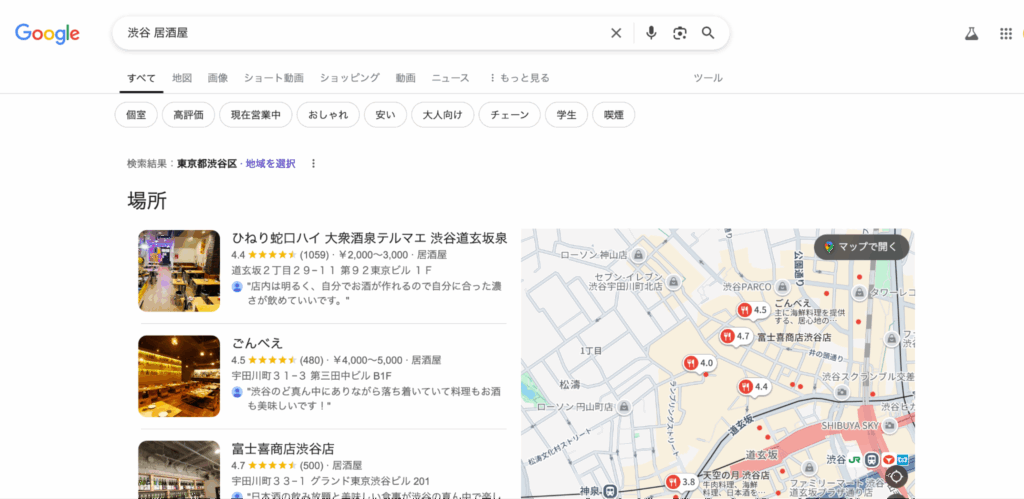Switch to the 地図 tab
Viewport: 1024px width, 499px height.
[x=182, y=78]
